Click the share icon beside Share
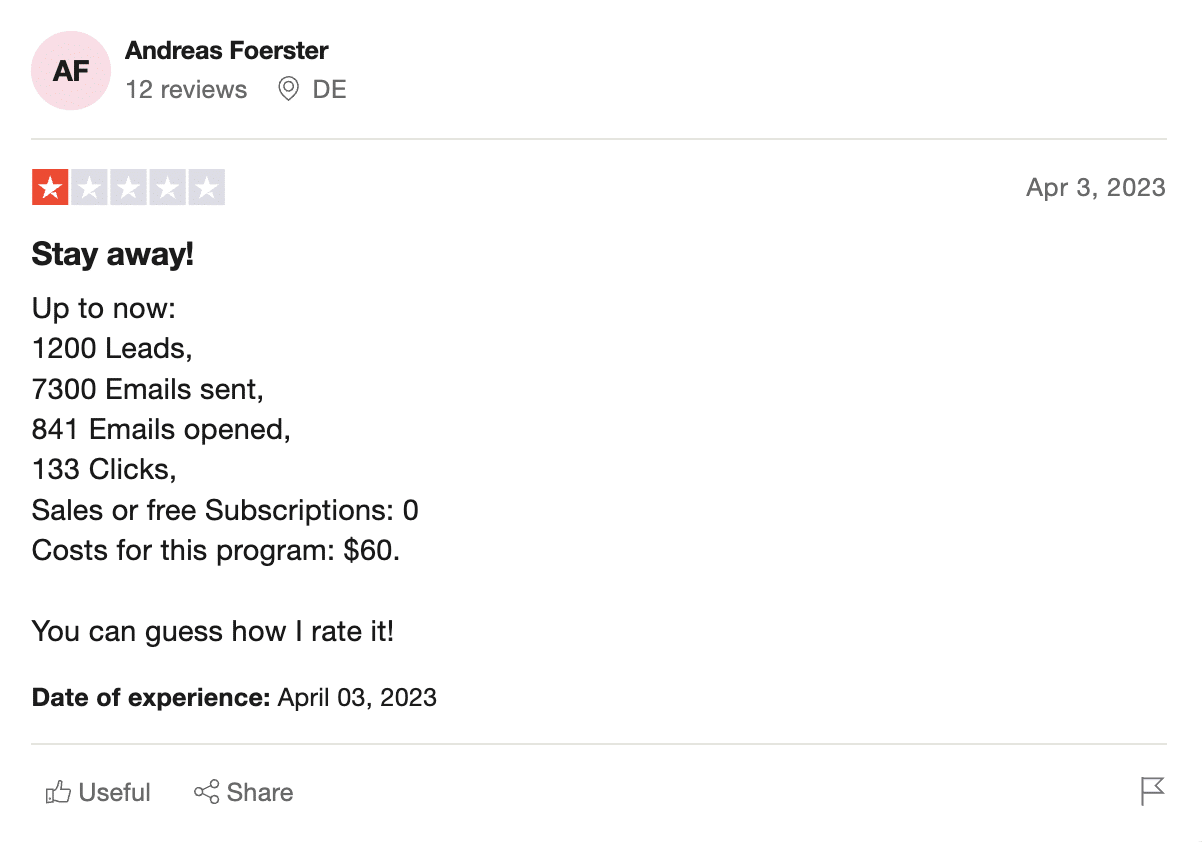Screen dimensions: 1202x842 tap(206, 793)
